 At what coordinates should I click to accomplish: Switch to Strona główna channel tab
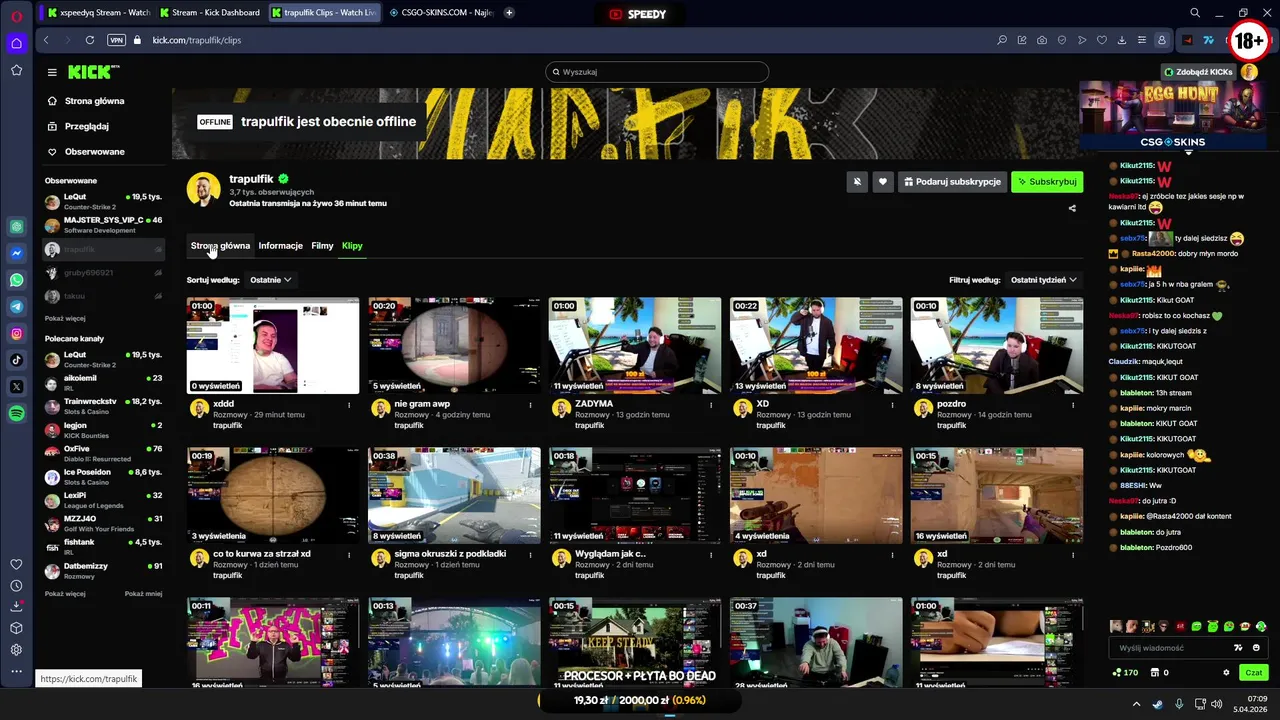click(x=220, y=246)
